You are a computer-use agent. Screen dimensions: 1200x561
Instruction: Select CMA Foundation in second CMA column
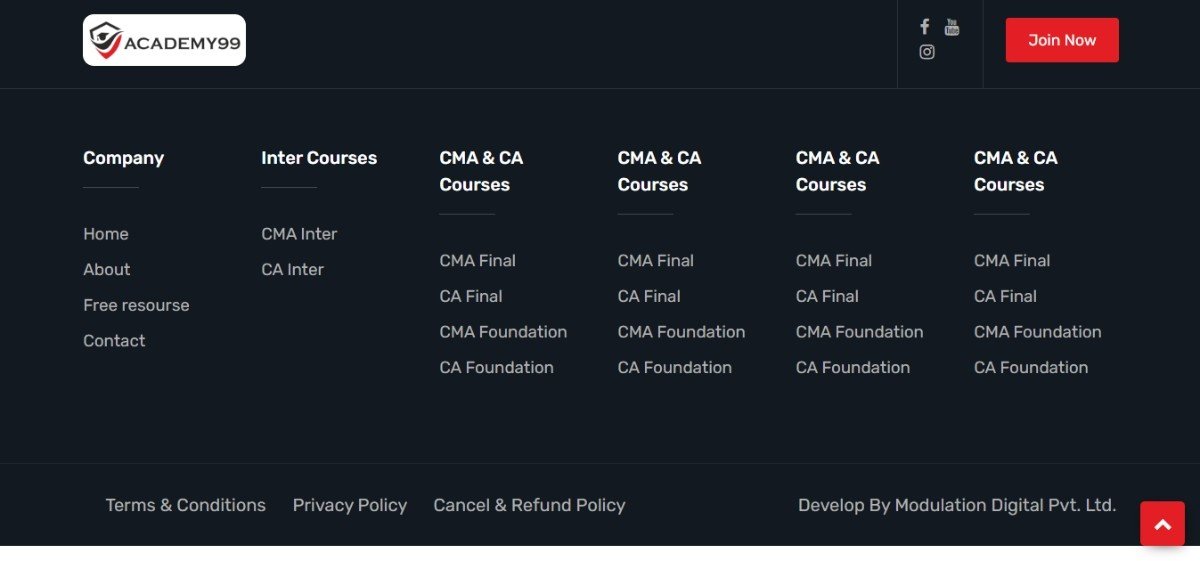(681, 332)
